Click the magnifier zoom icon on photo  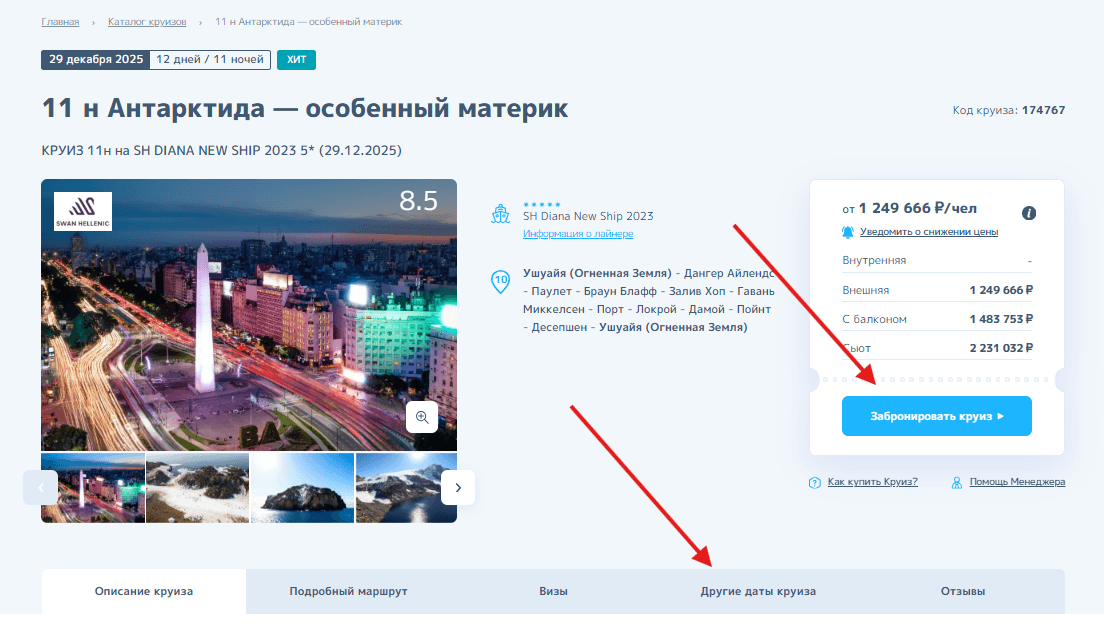coord(422,417)
